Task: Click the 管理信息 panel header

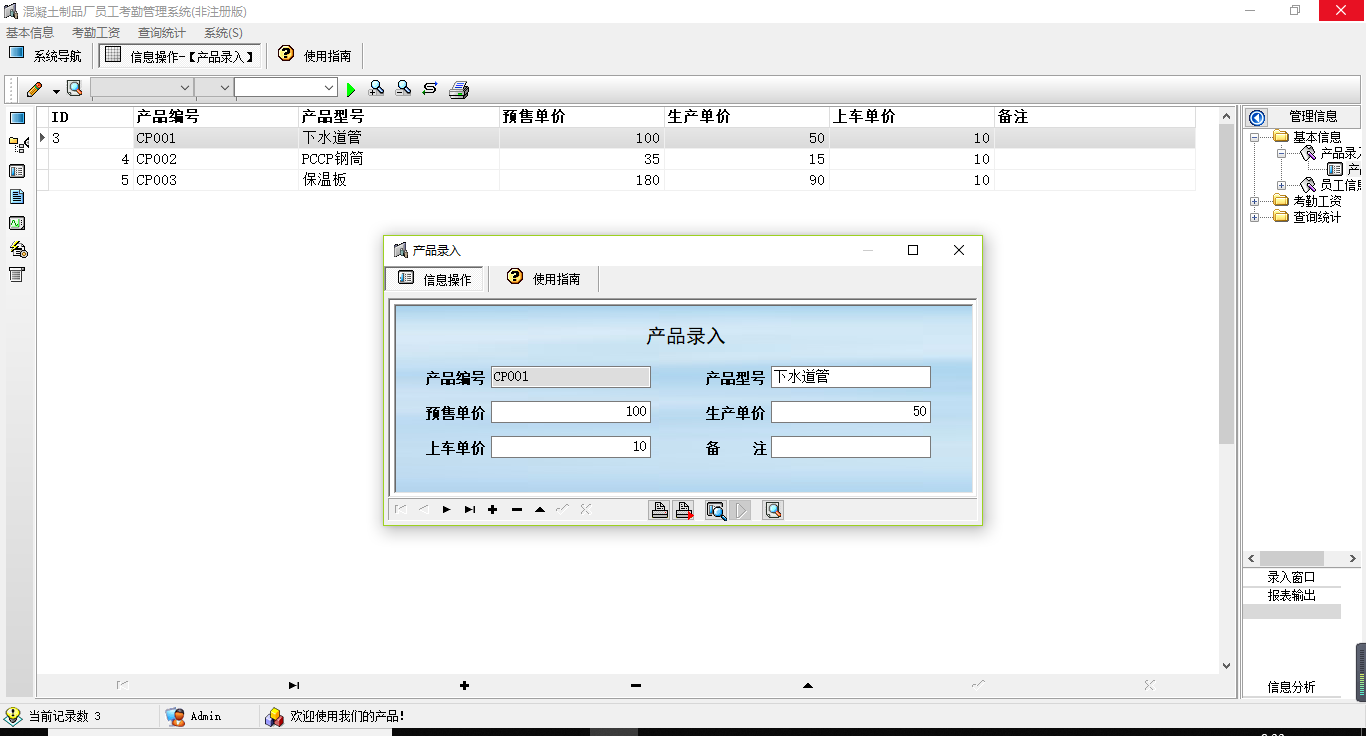Action: (x=1312, y=116)
